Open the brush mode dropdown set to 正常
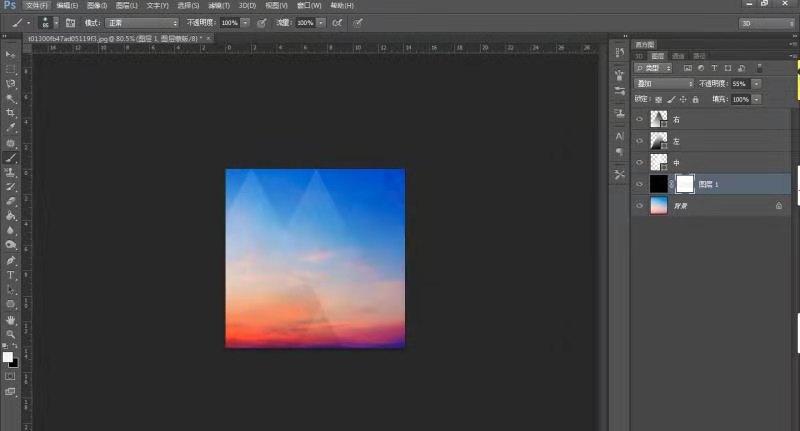Screen dimensions: 800x431 (142, 23)
